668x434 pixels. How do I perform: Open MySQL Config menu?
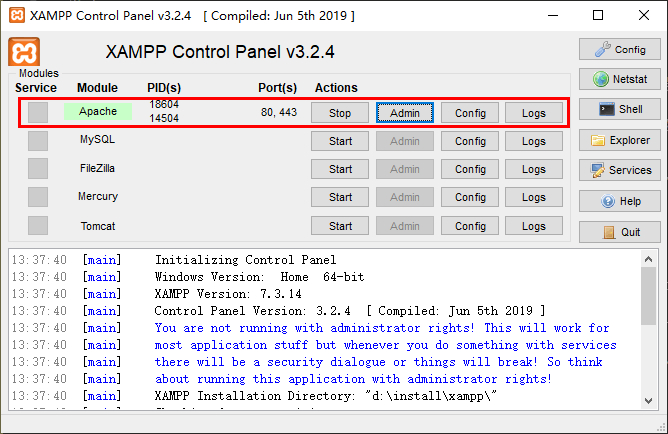(x=470, y=141)
